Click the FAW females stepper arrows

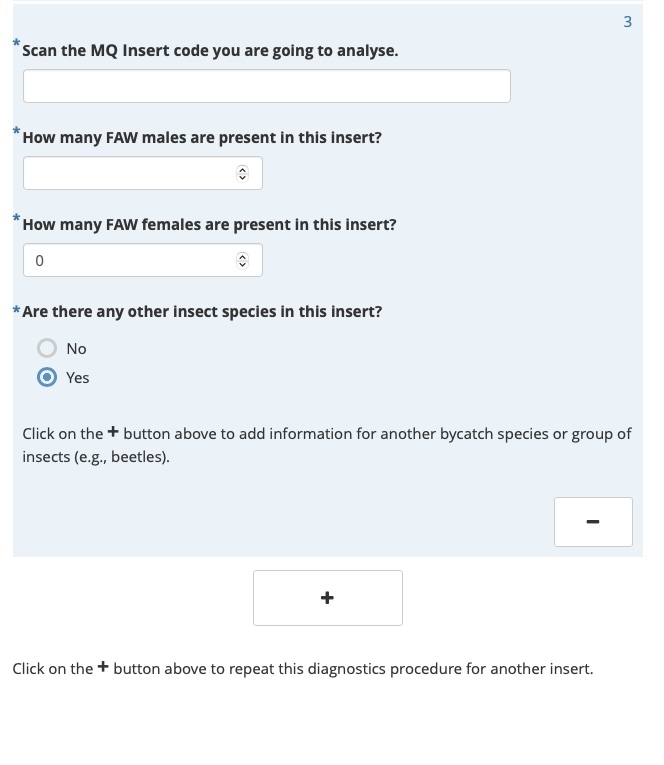pyautogui.click(x=242, y=260)
